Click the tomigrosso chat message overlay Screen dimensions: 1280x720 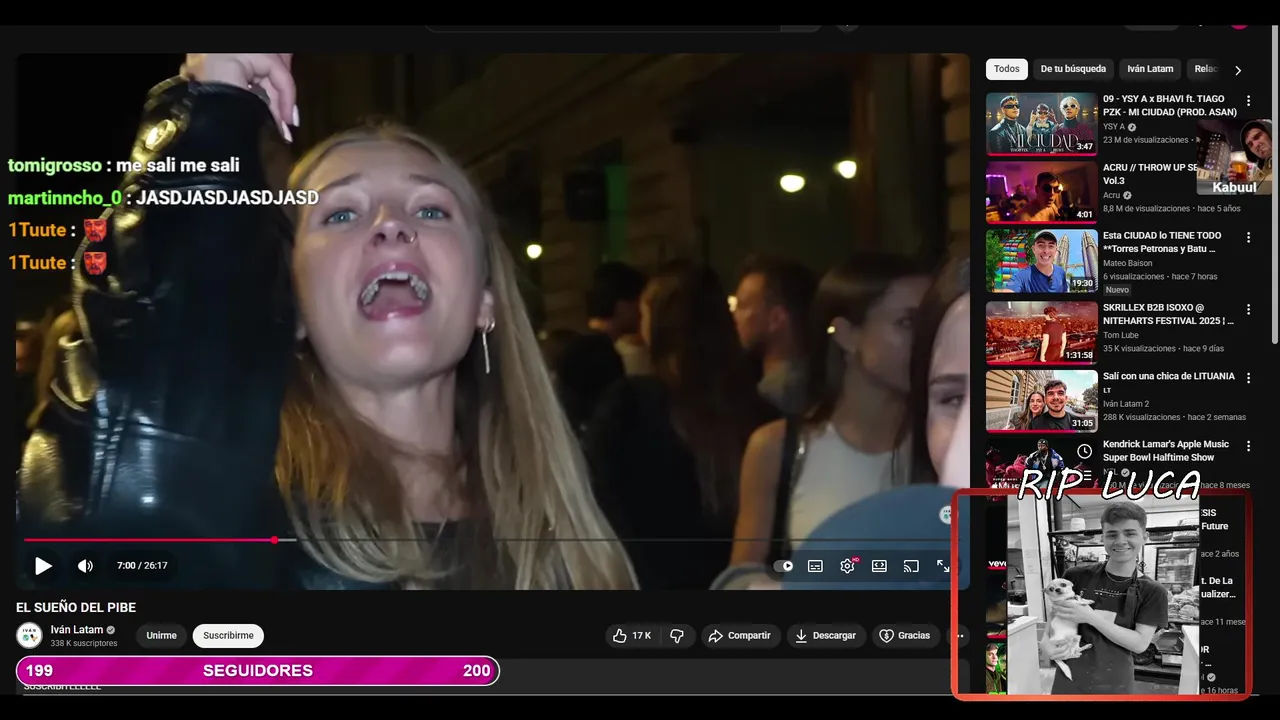[124, 165]
